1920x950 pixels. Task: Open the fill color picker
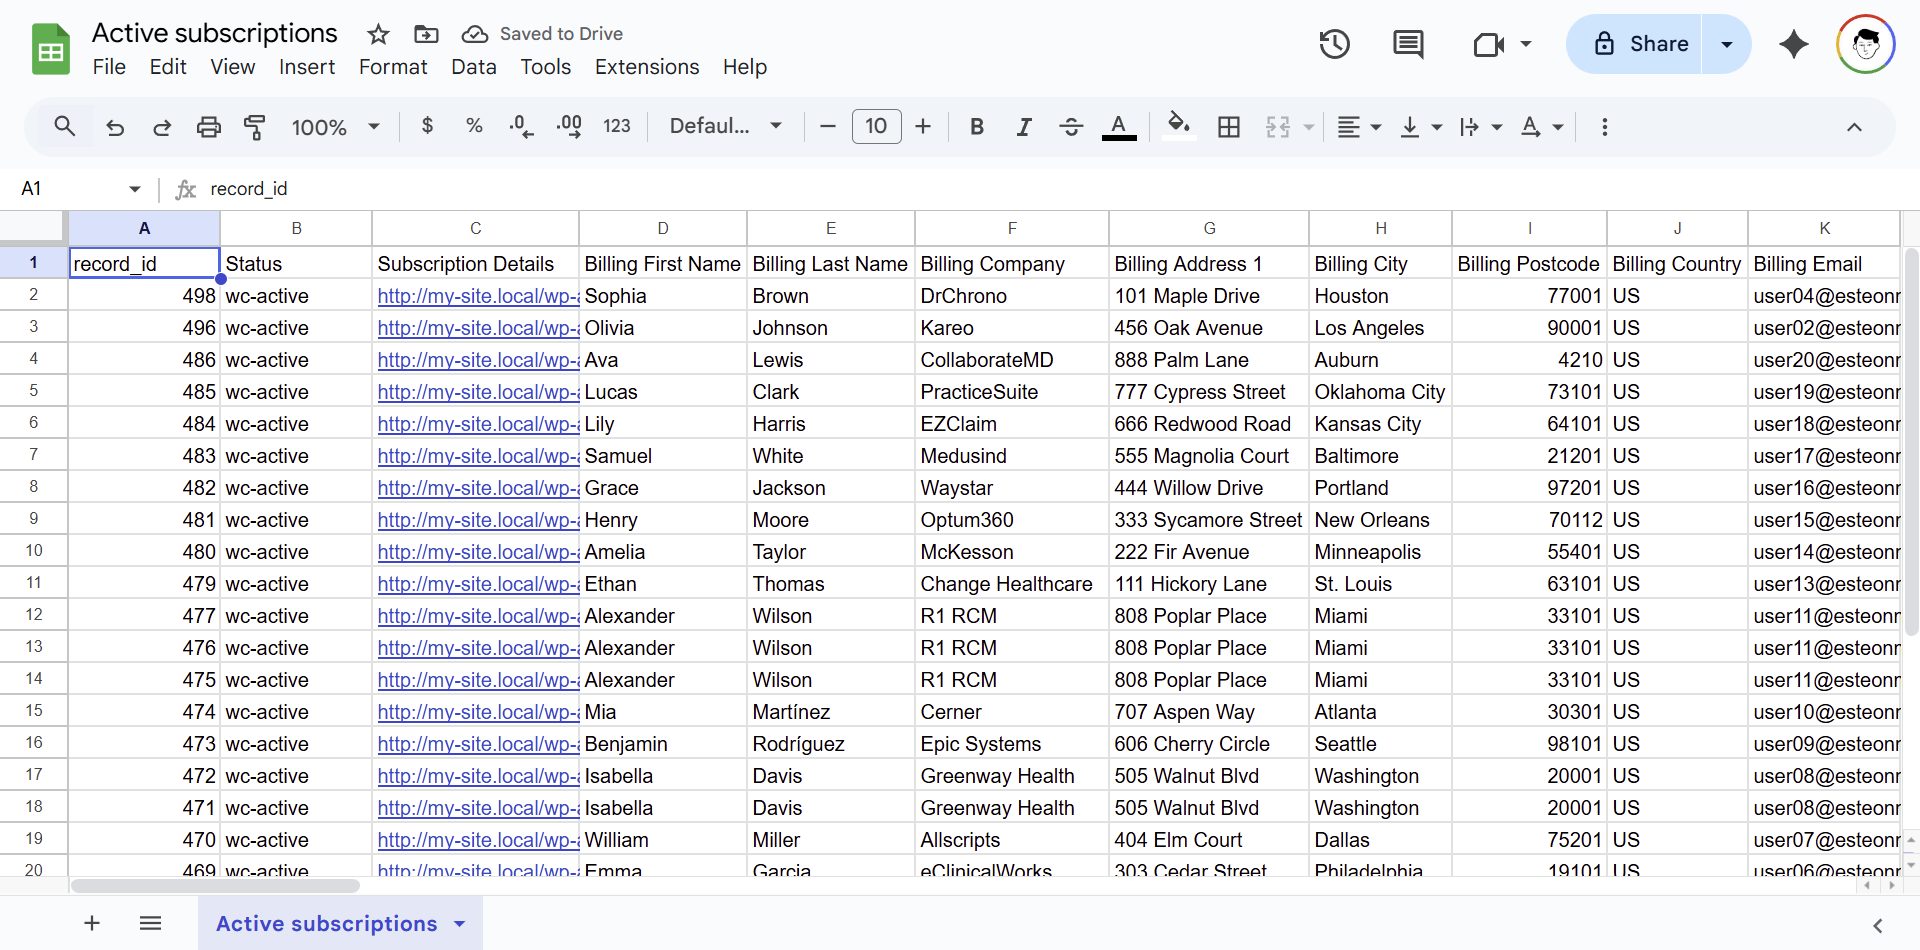click(x=1179, y=126)
